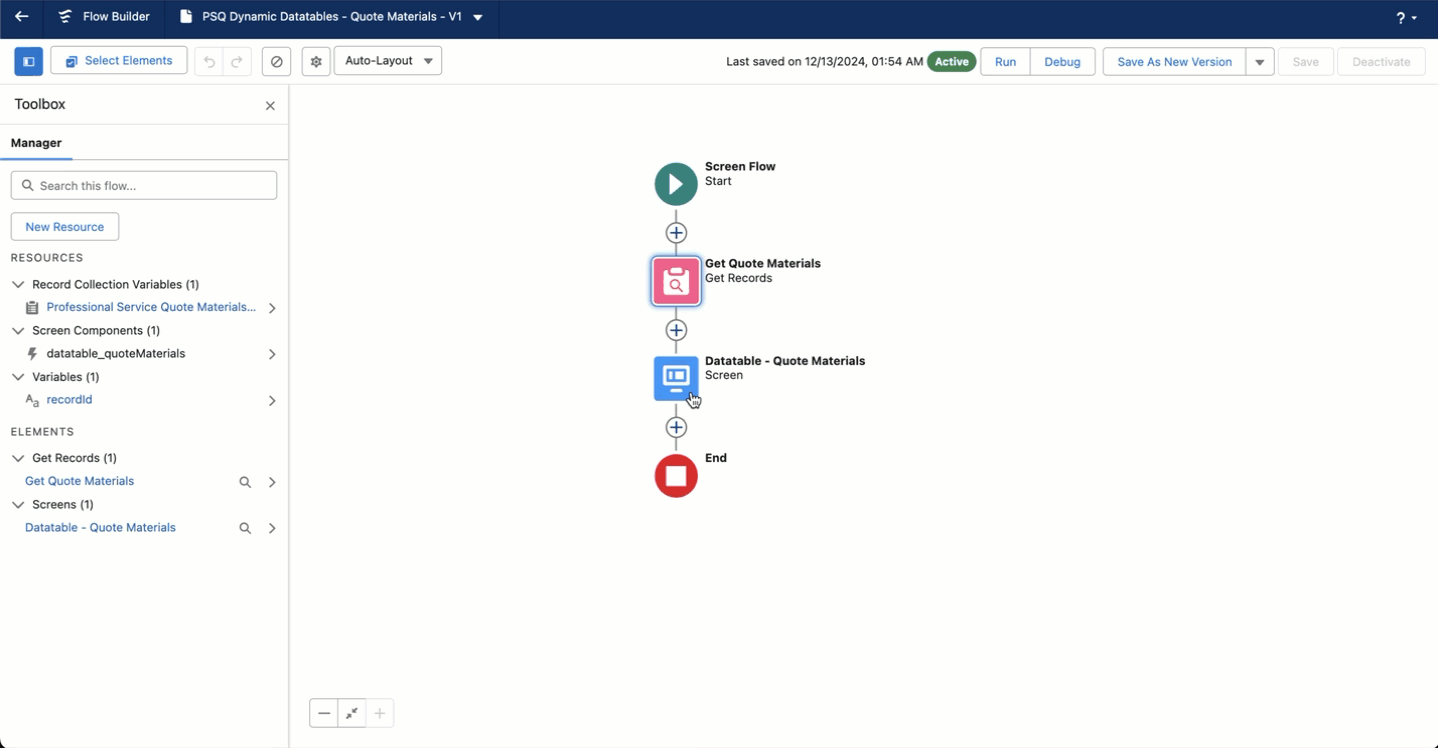The image size is (1438, 748).
Task: Collapse the Screen Components section
Action: 18,331
